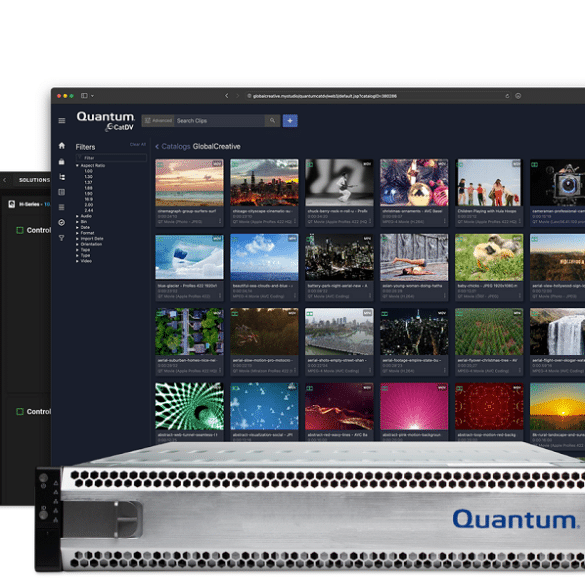Open the kebab menu on blue-glacier clip
This screenshot has height=585, width=585.
click(220, 296)
